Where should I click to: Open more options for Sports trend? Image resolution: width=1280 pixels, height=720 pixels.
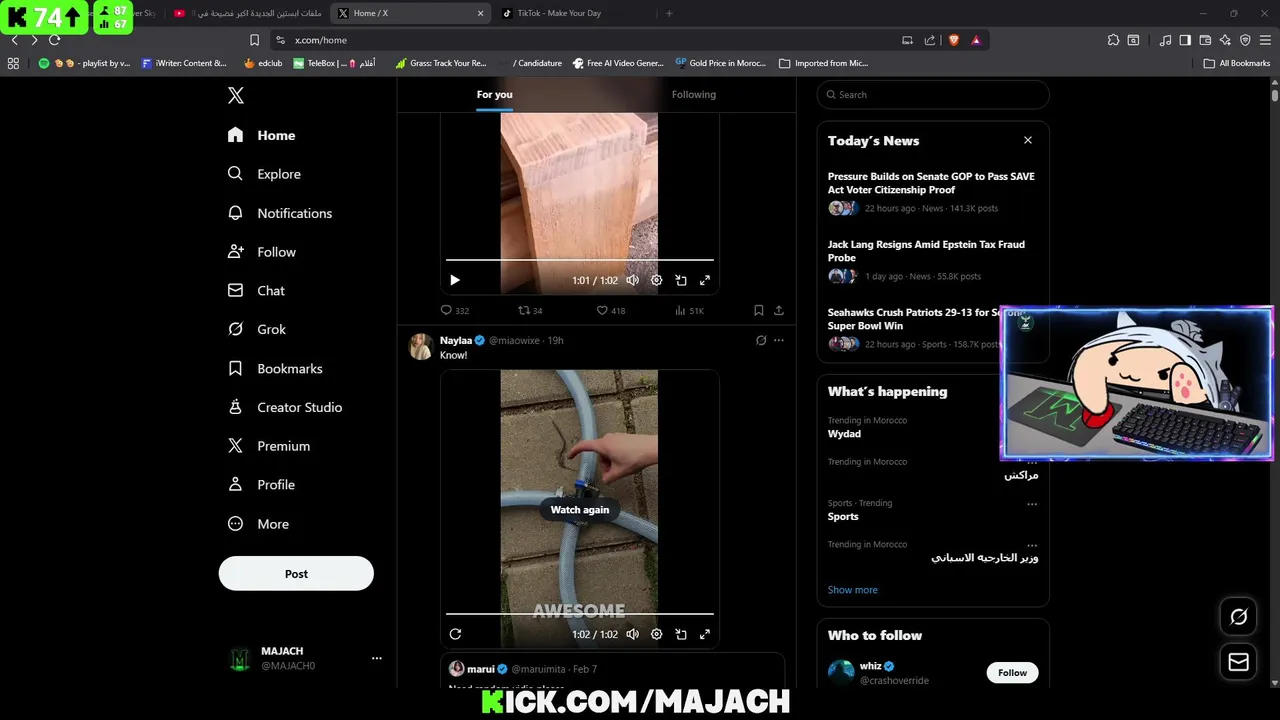click(x=1031, y=503)
